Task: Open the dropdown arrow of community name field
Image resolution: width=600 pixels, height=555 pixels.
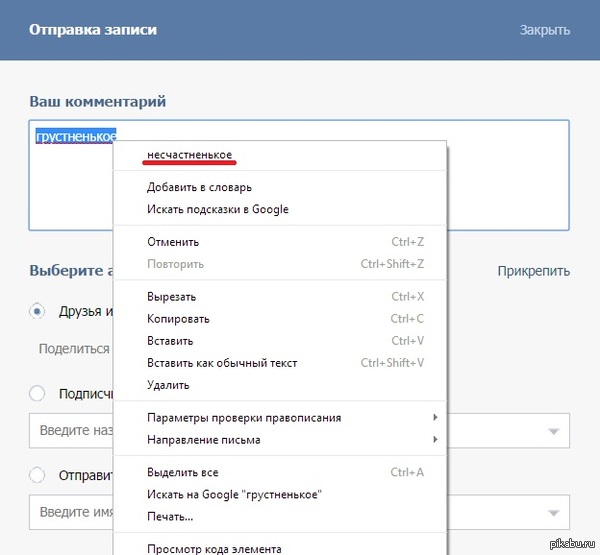Action: point(553,431)
